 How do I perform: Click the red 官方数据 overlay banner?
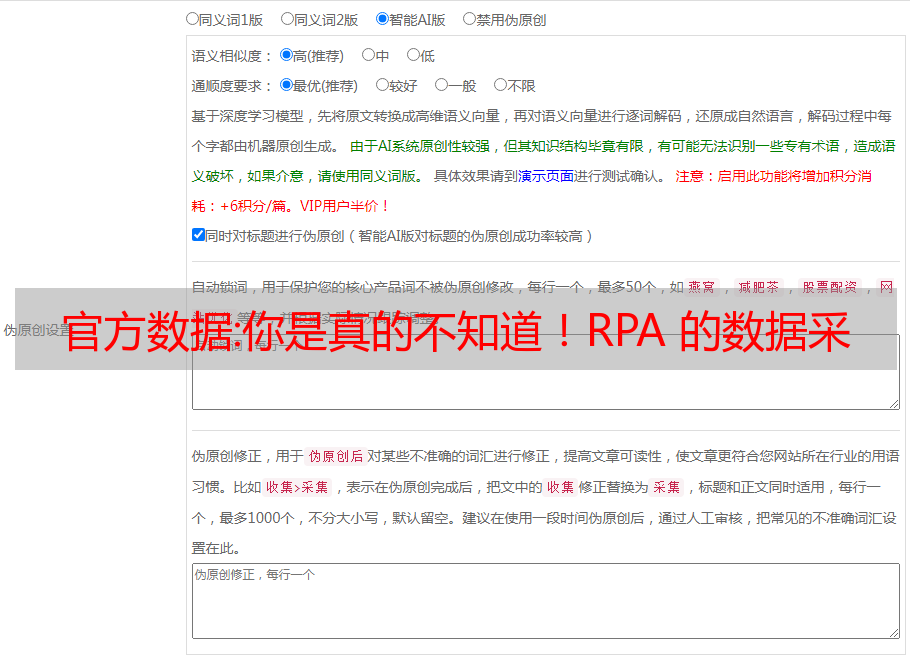coord(456,330)
